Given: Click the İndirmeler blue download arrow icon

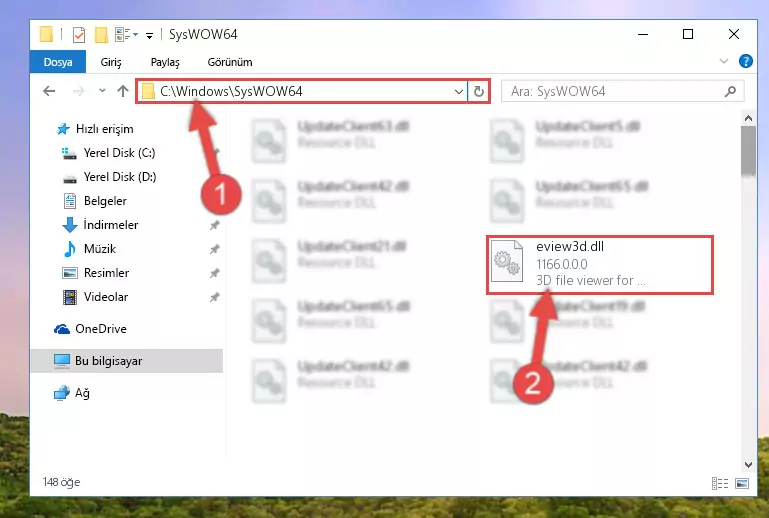Looking at the screenshot, I should 70,225.
